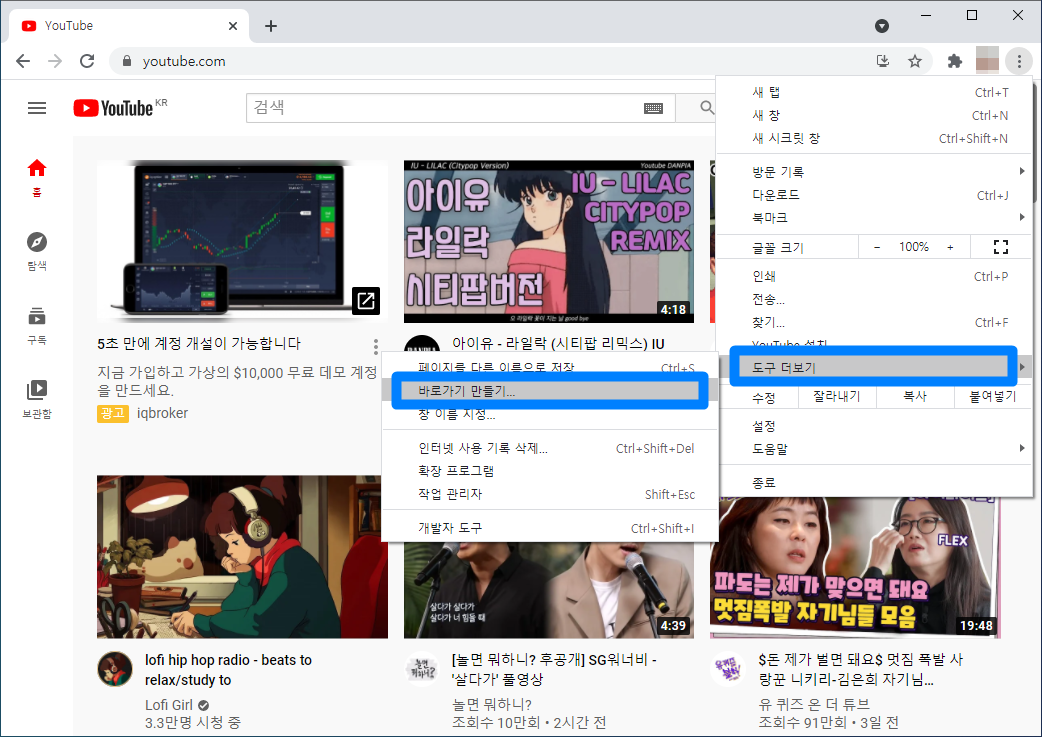Choose 전송... in the menu

[x=876, y=299]
